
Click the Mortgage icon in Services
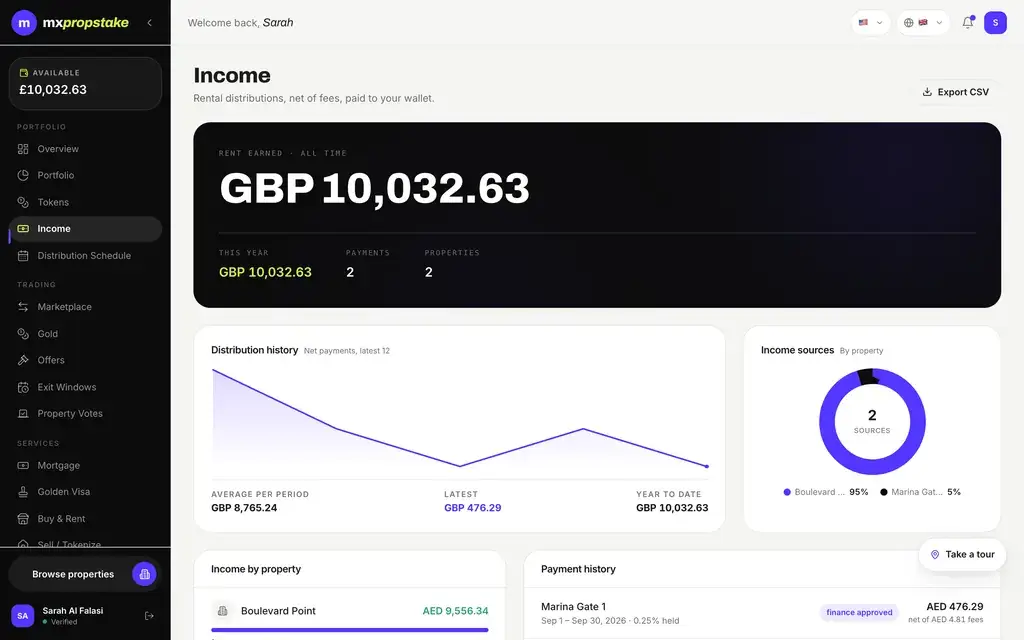(x=23, y=466)
